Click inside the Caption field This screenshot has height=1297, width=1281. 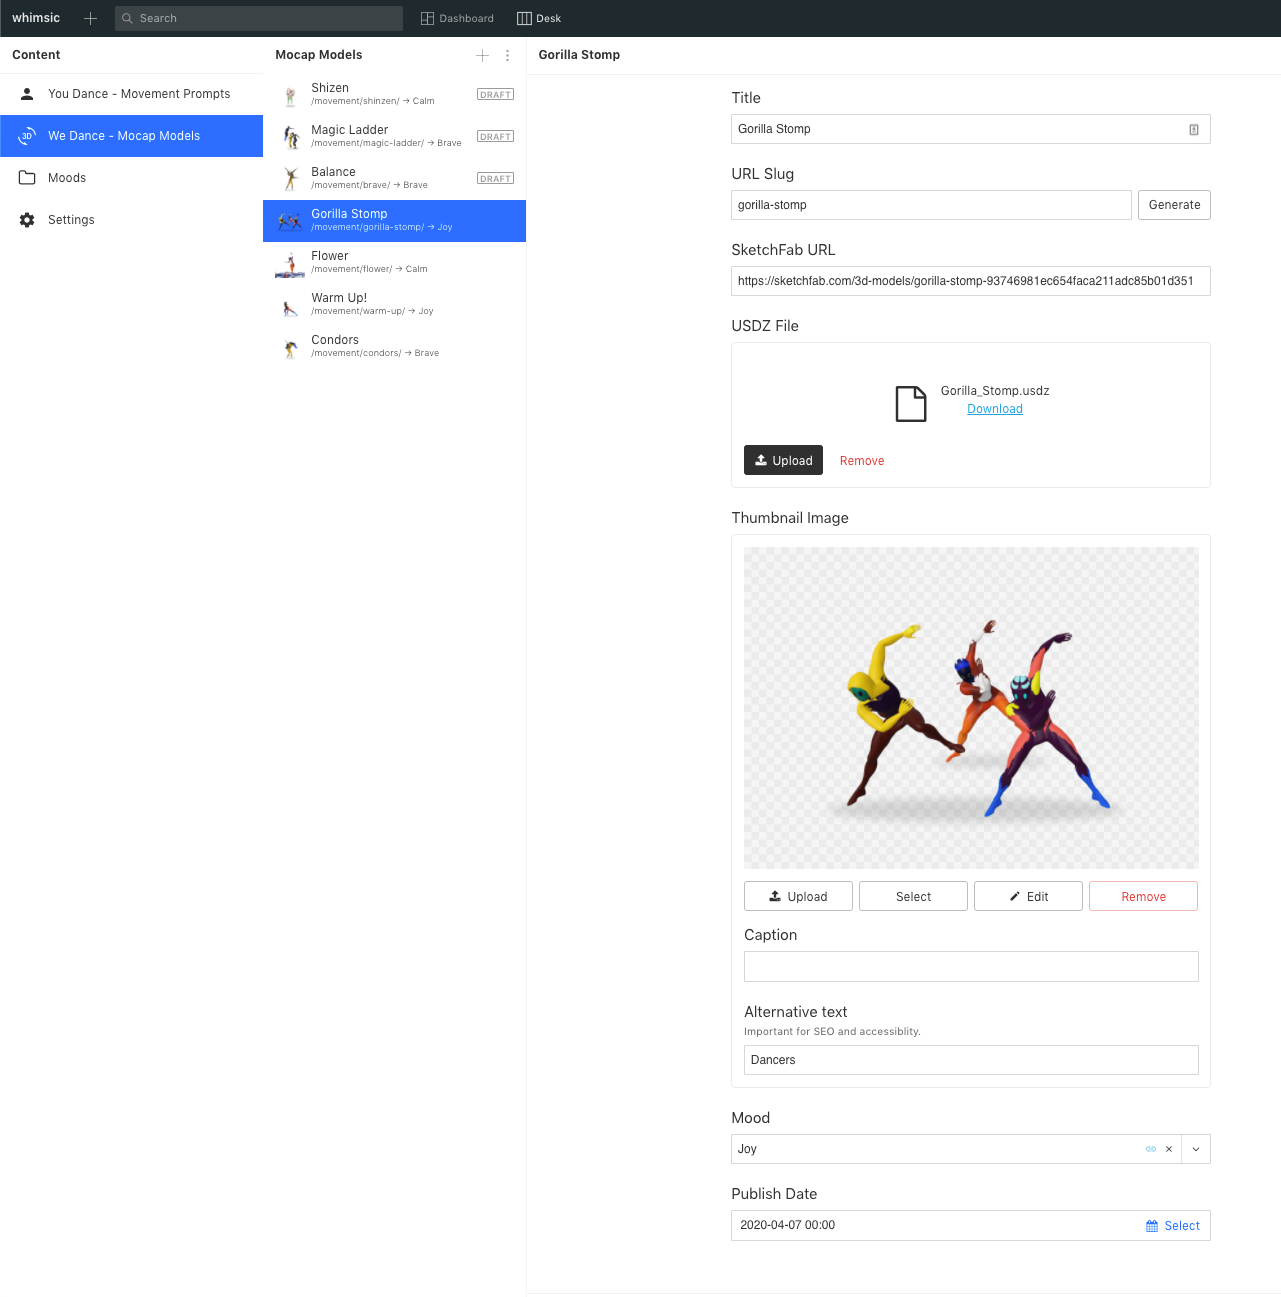point(970,966)
